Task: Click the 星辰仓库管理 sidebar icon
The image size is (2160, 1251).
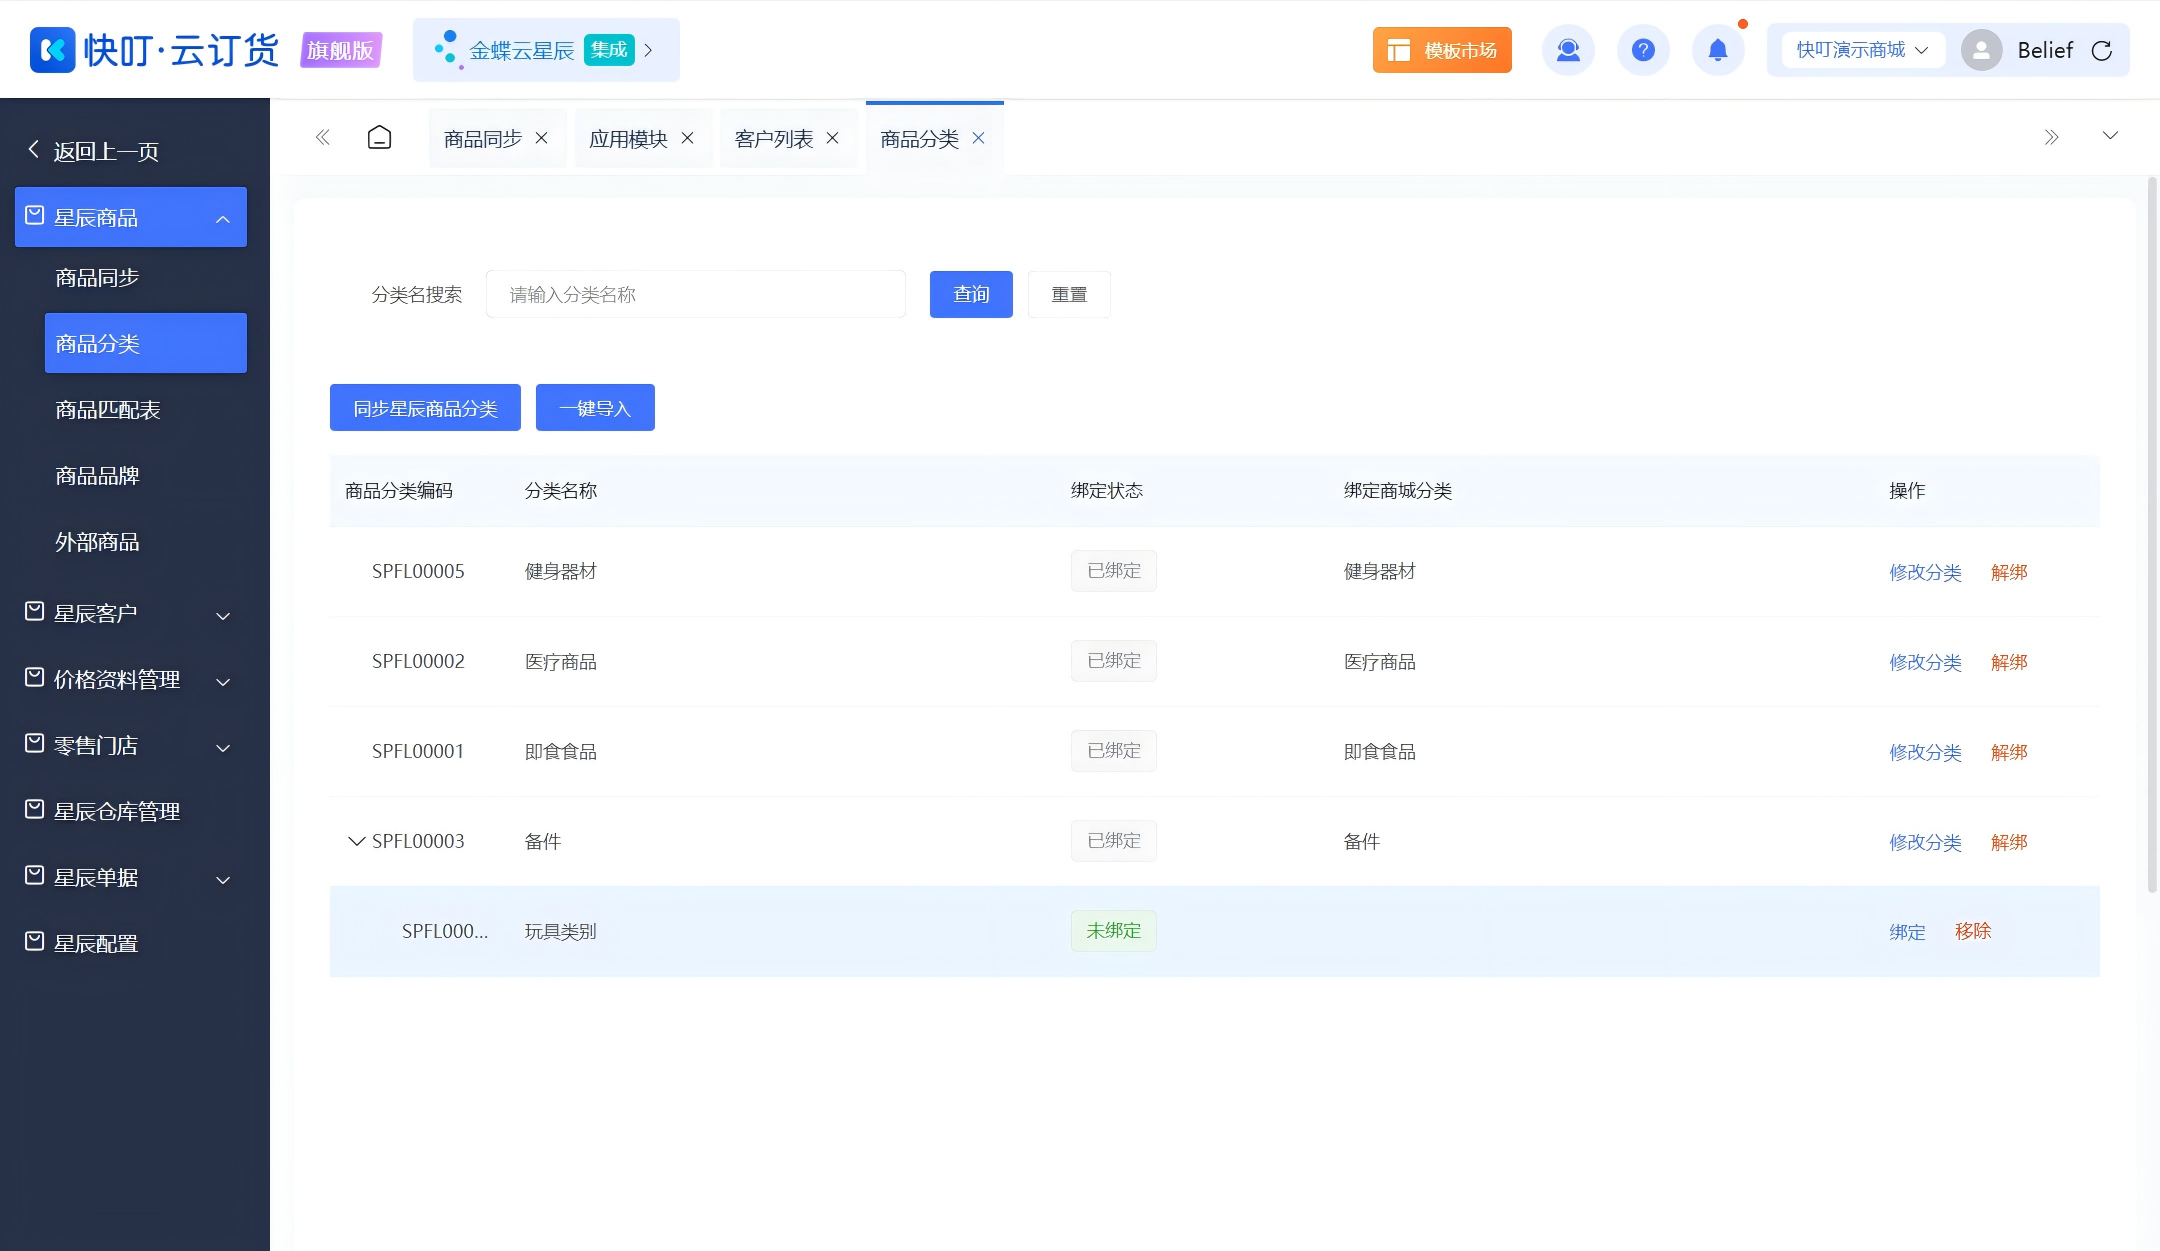Action: pos(35,809)
